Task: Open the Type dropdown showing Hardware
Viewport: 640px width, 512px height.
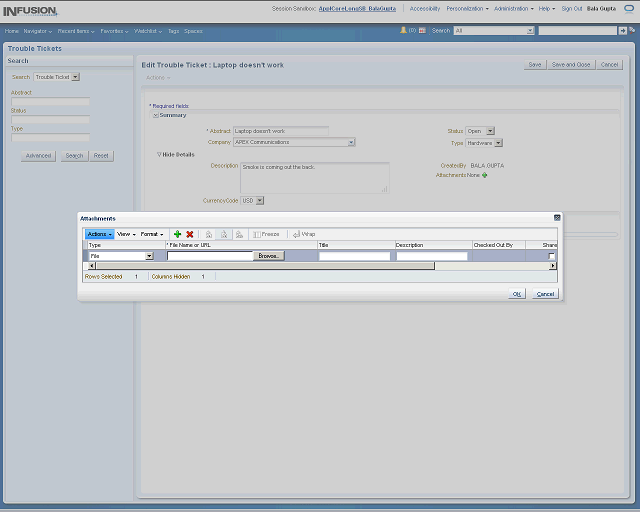Action: pyautogui.click(x=498, y=143)
